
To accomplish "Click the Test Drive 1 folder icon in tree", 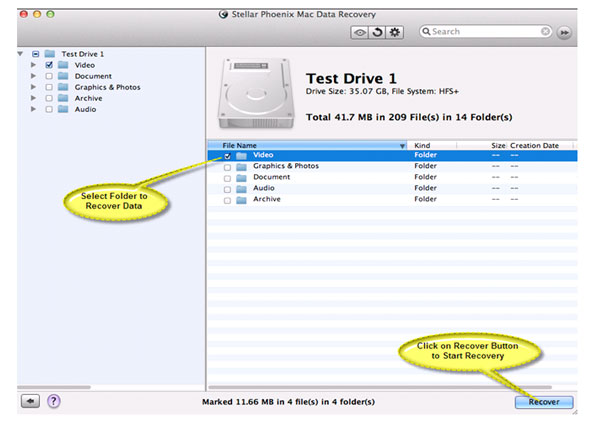I will (50, 54).
